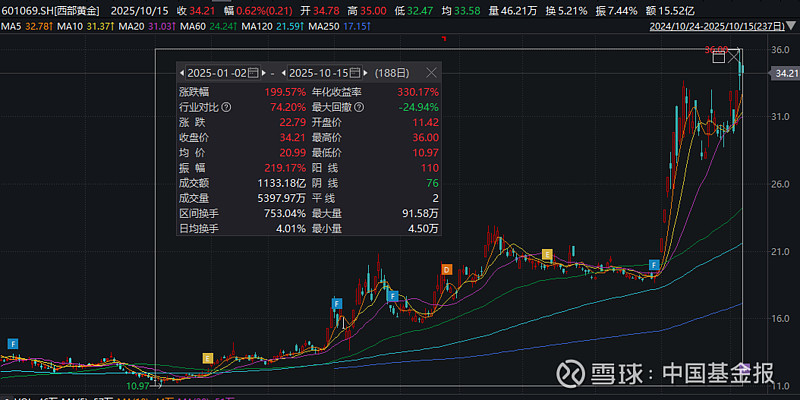Open the yellow E marker near the 10.97 low

(207, 358)
